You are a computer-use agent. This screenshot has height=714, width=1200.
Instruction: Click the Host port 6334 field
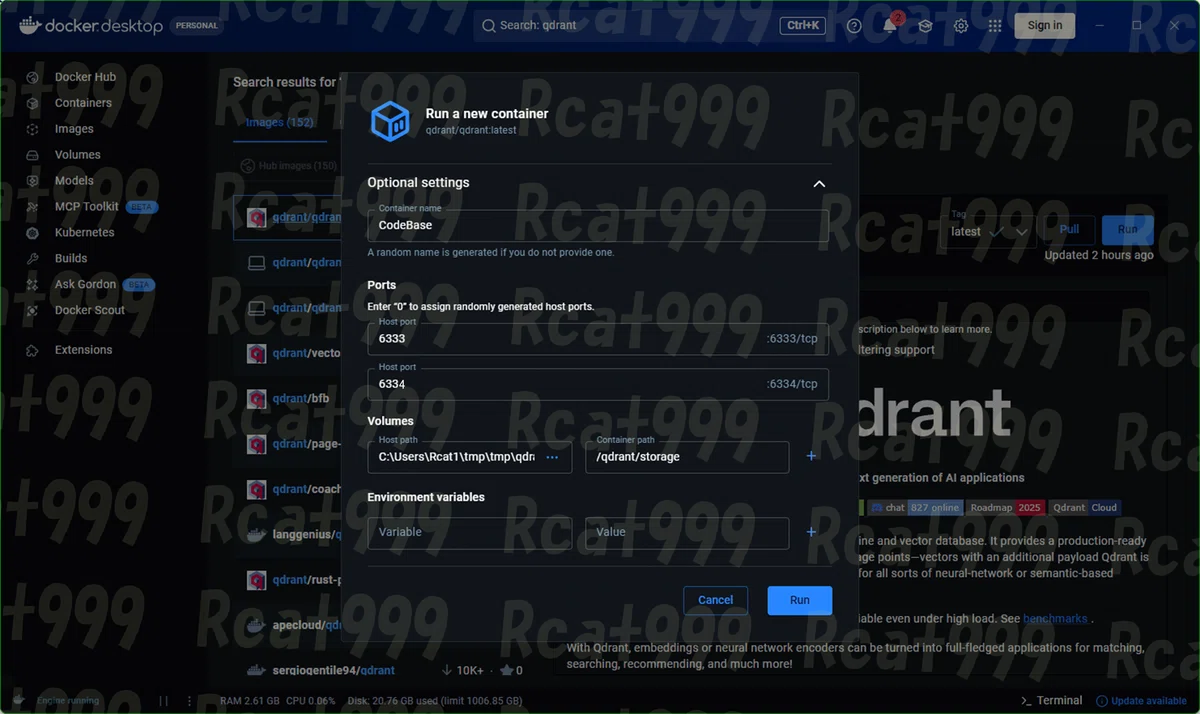tap(598, 384)
